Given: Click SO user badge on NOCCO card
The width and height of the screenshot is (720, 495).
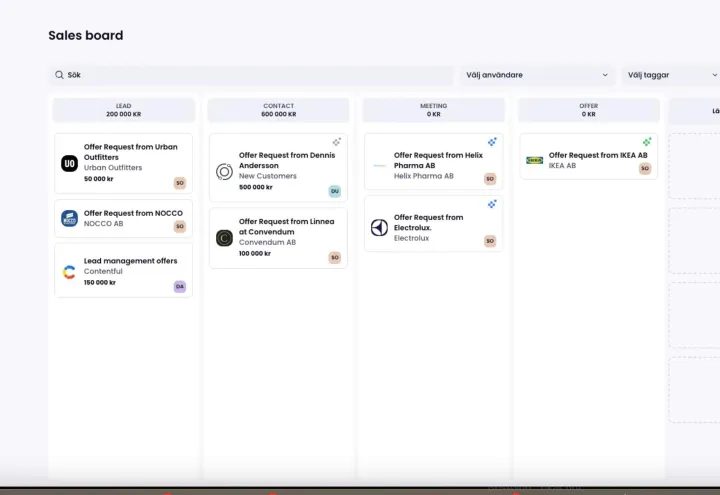Looking at the screenshot, I should point(180,226).
